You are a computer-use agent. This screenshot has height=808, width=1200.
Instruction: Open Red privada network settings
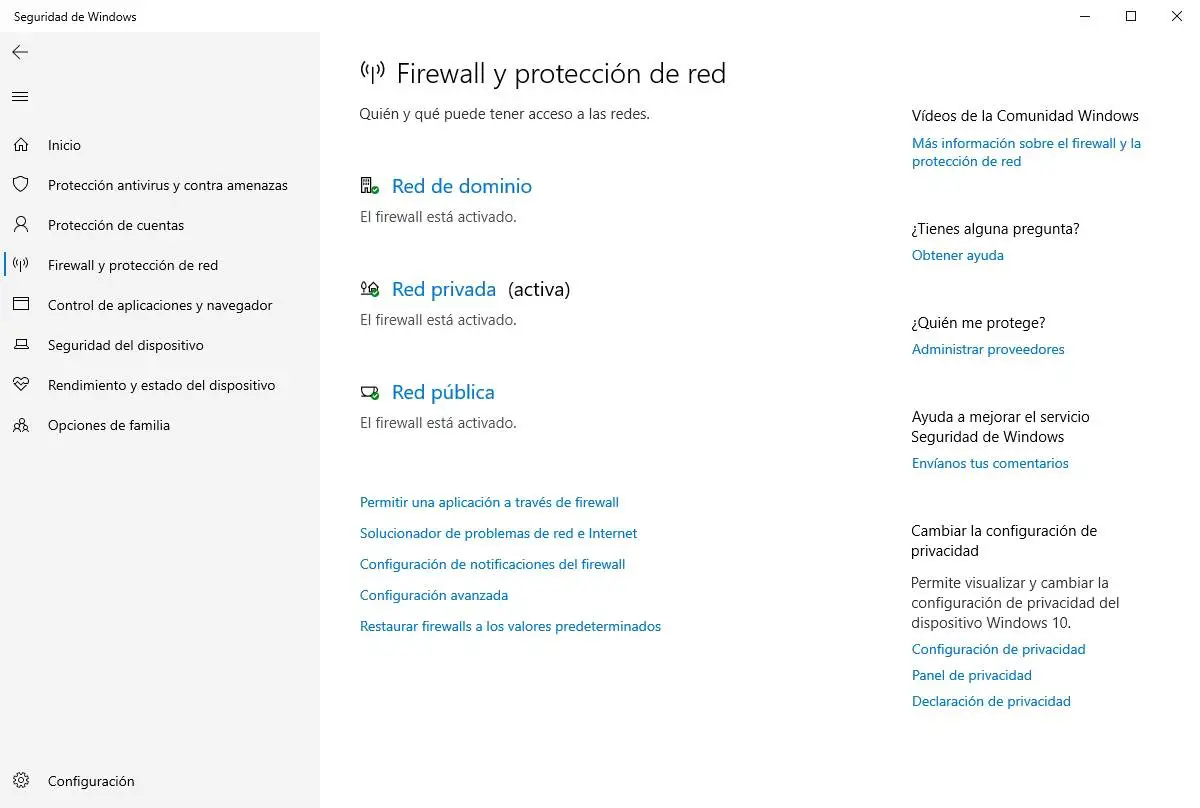443,289
